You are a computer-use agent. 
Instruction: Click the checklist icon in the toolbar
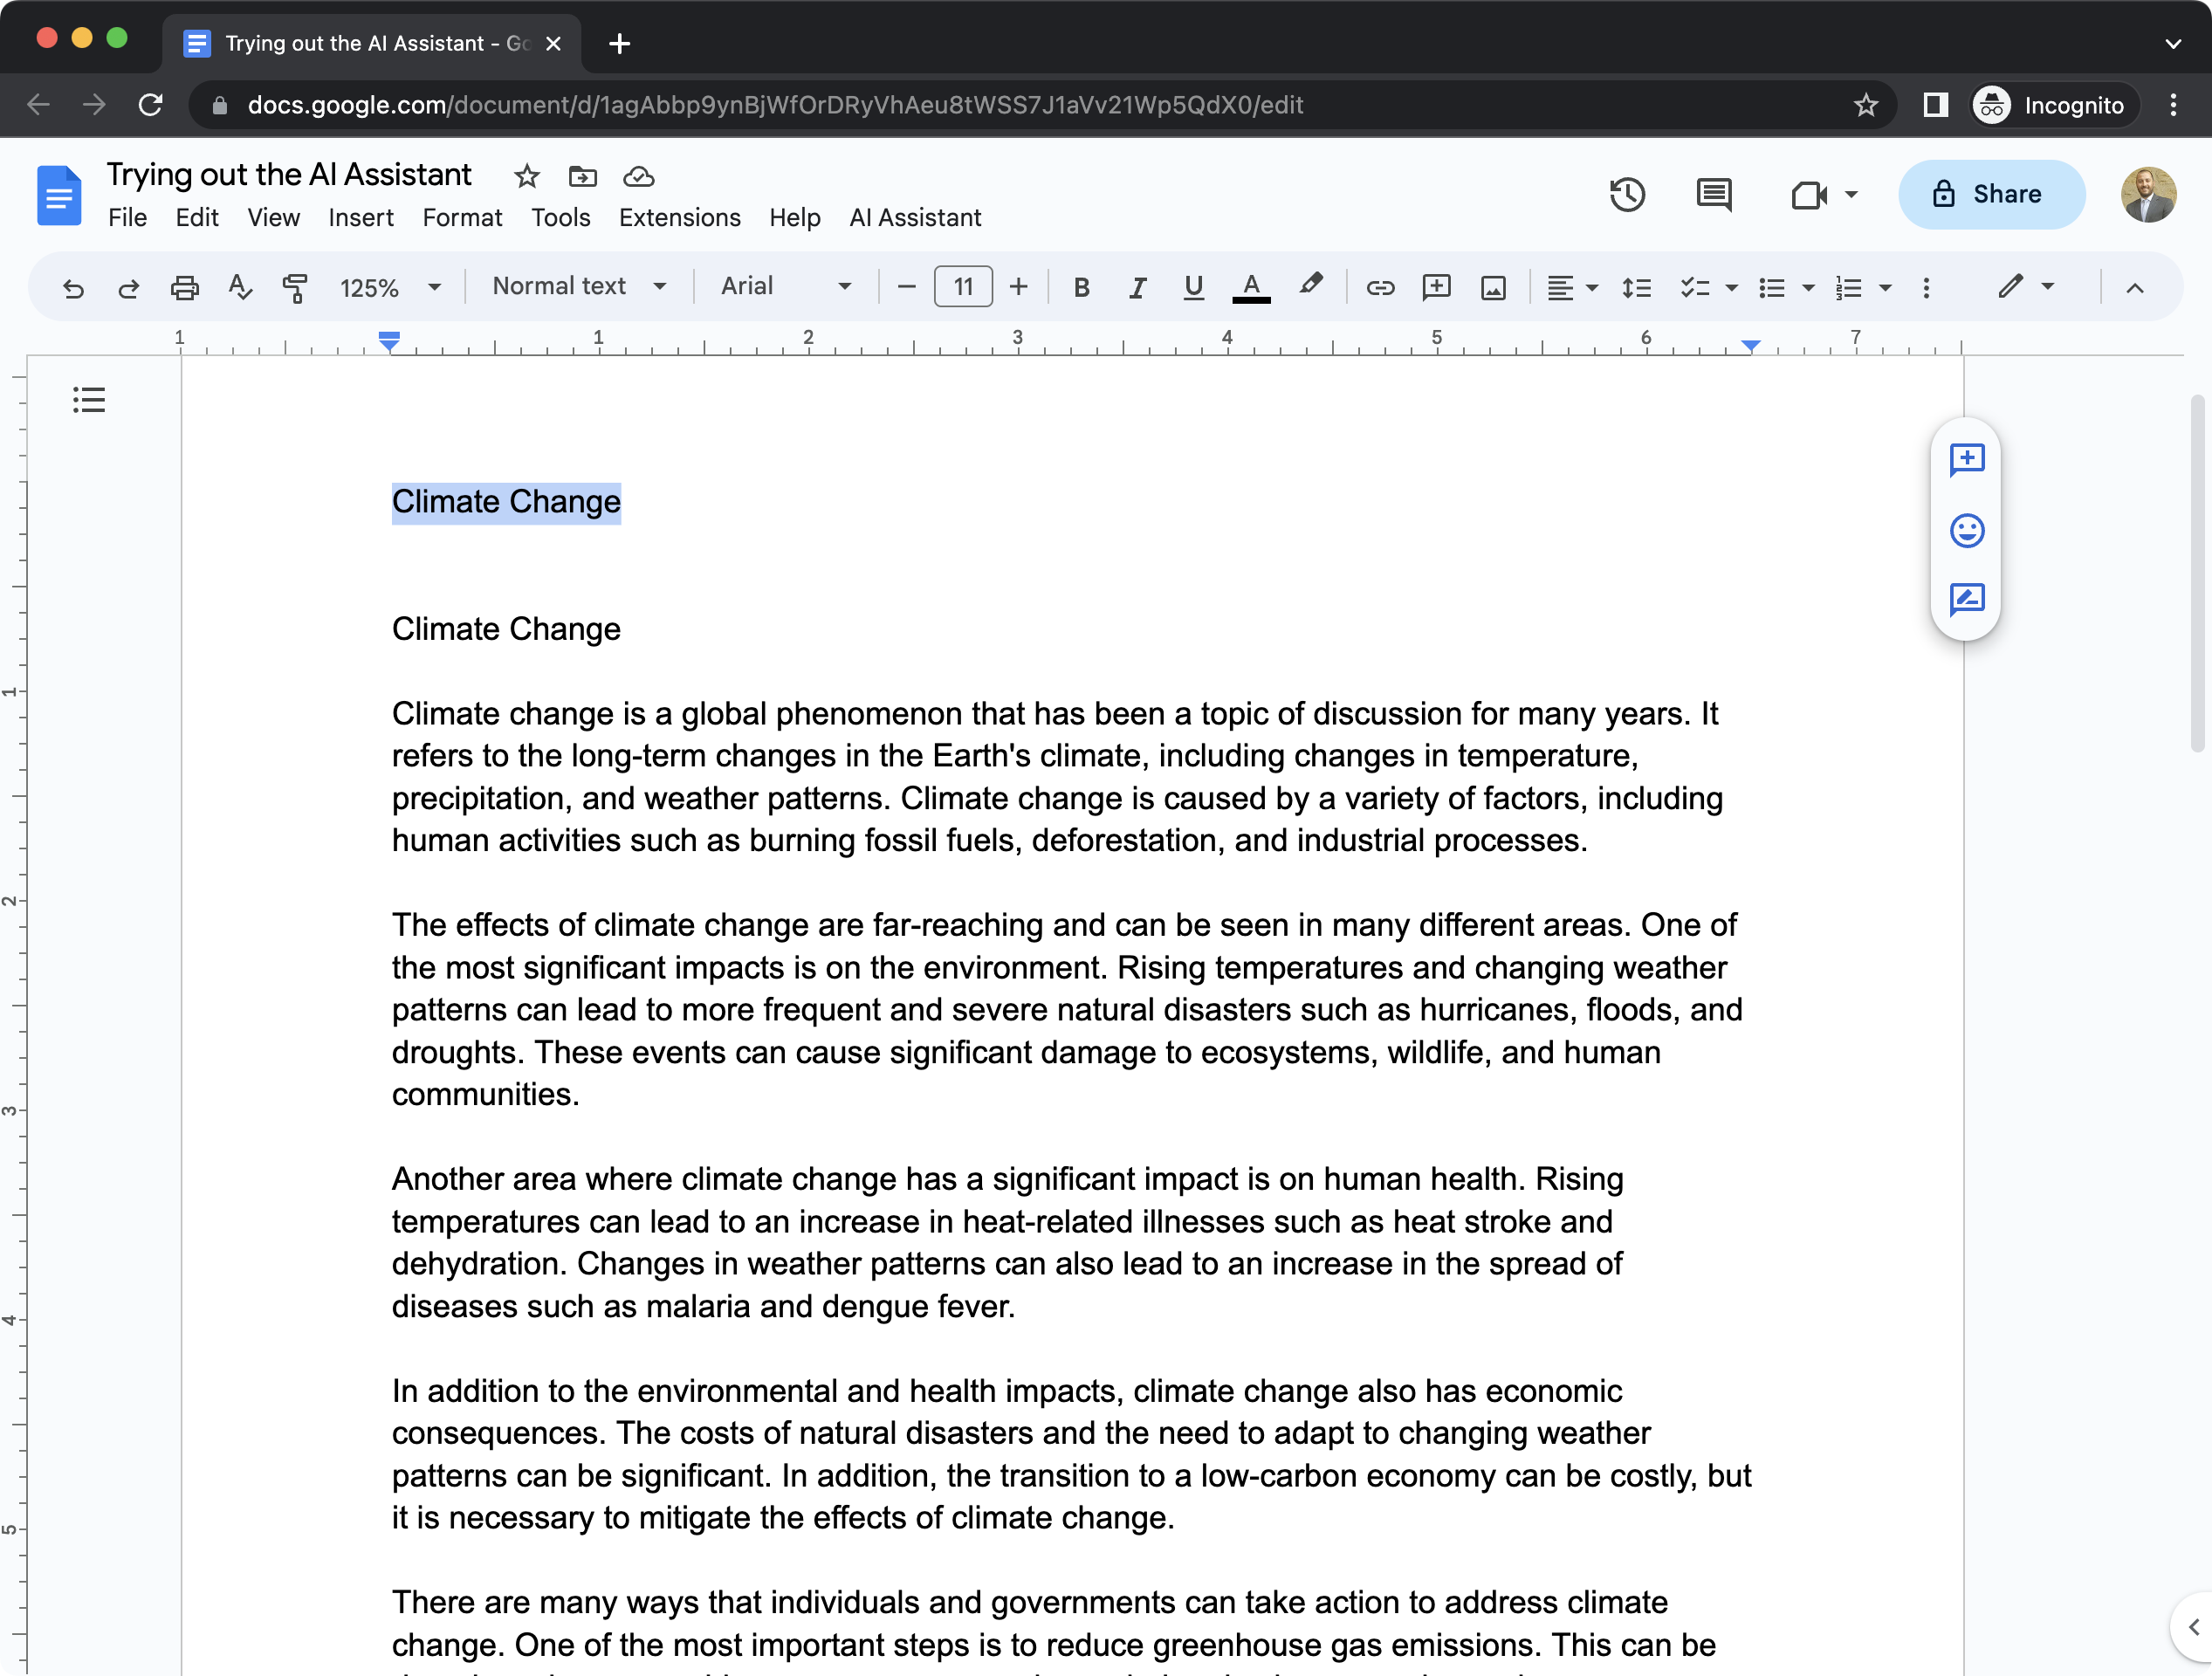point(1694,288)
